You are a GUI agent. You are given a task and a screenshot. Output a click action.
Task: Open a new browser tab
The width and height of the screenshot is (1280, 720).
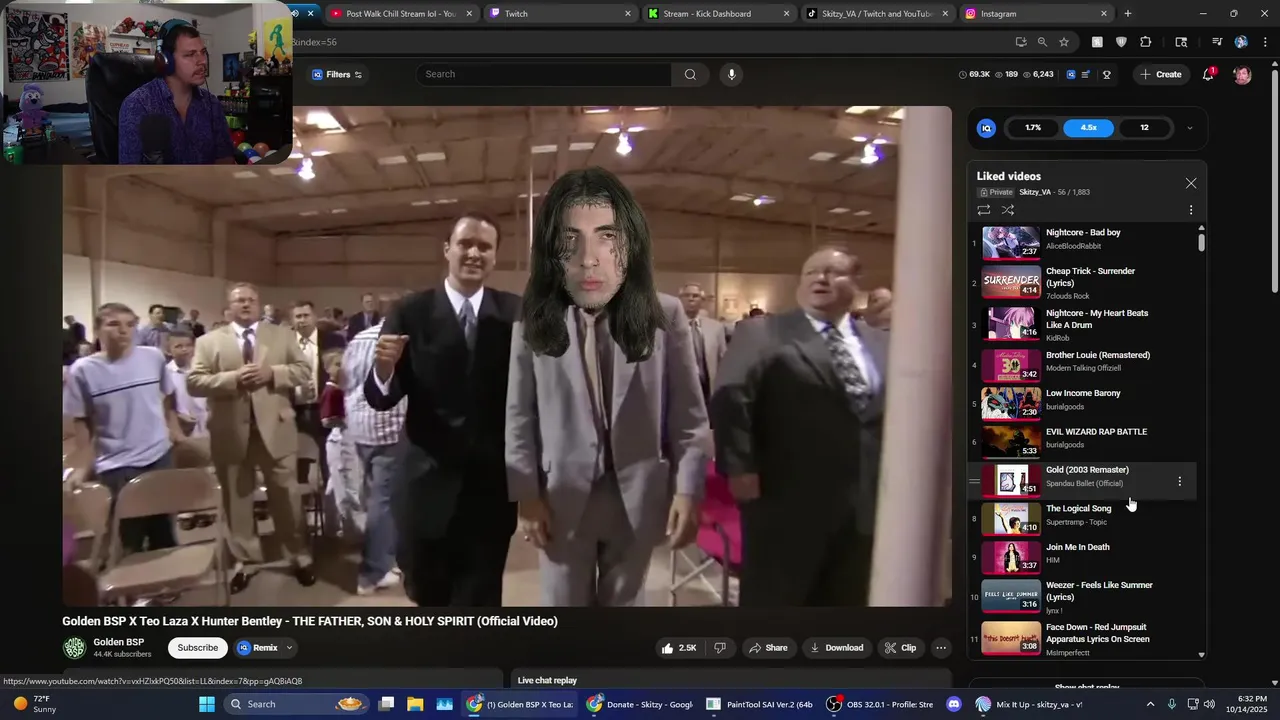tap(1128, 14)
